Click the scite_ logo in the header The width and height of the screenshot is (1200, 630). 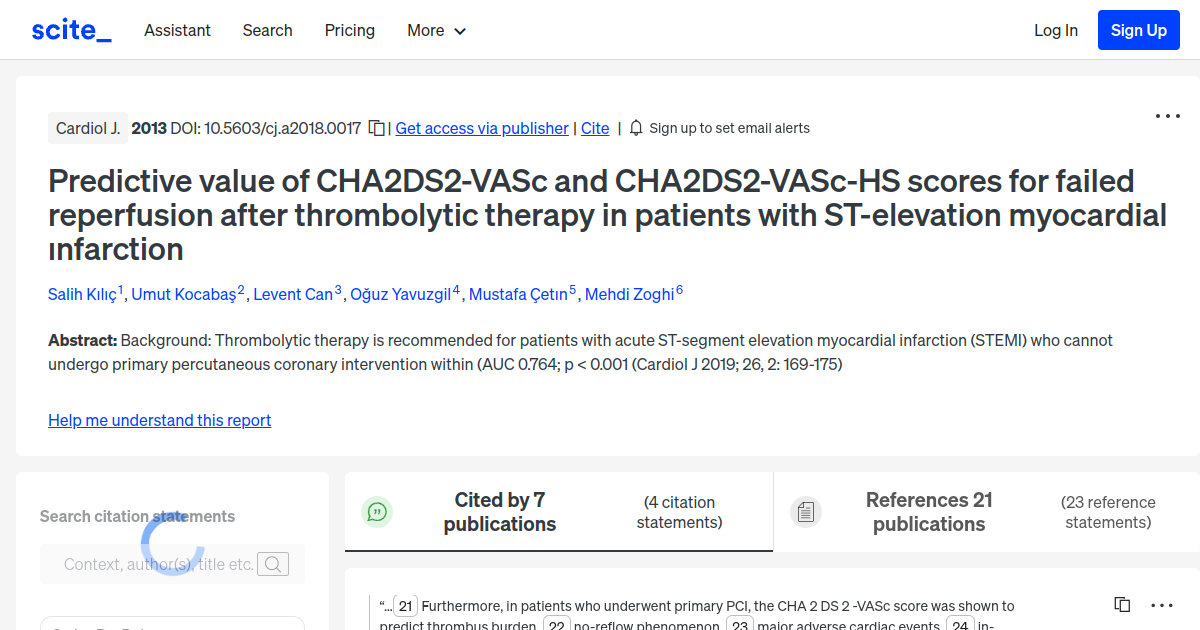[70, 29]
